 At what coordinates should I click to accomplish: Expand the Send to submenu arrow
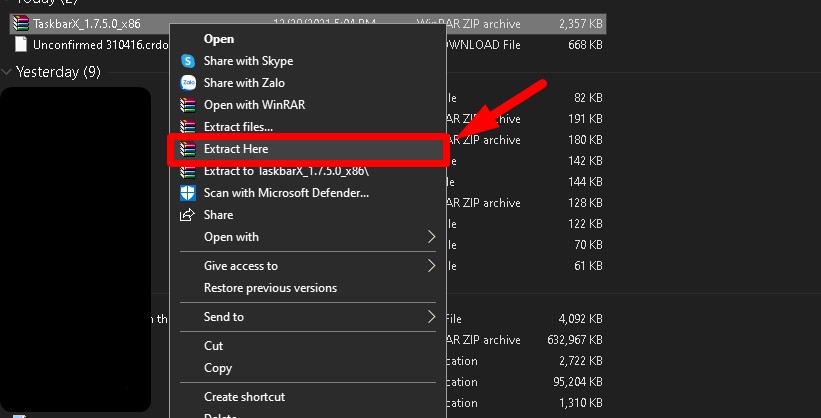pos(432,317)
